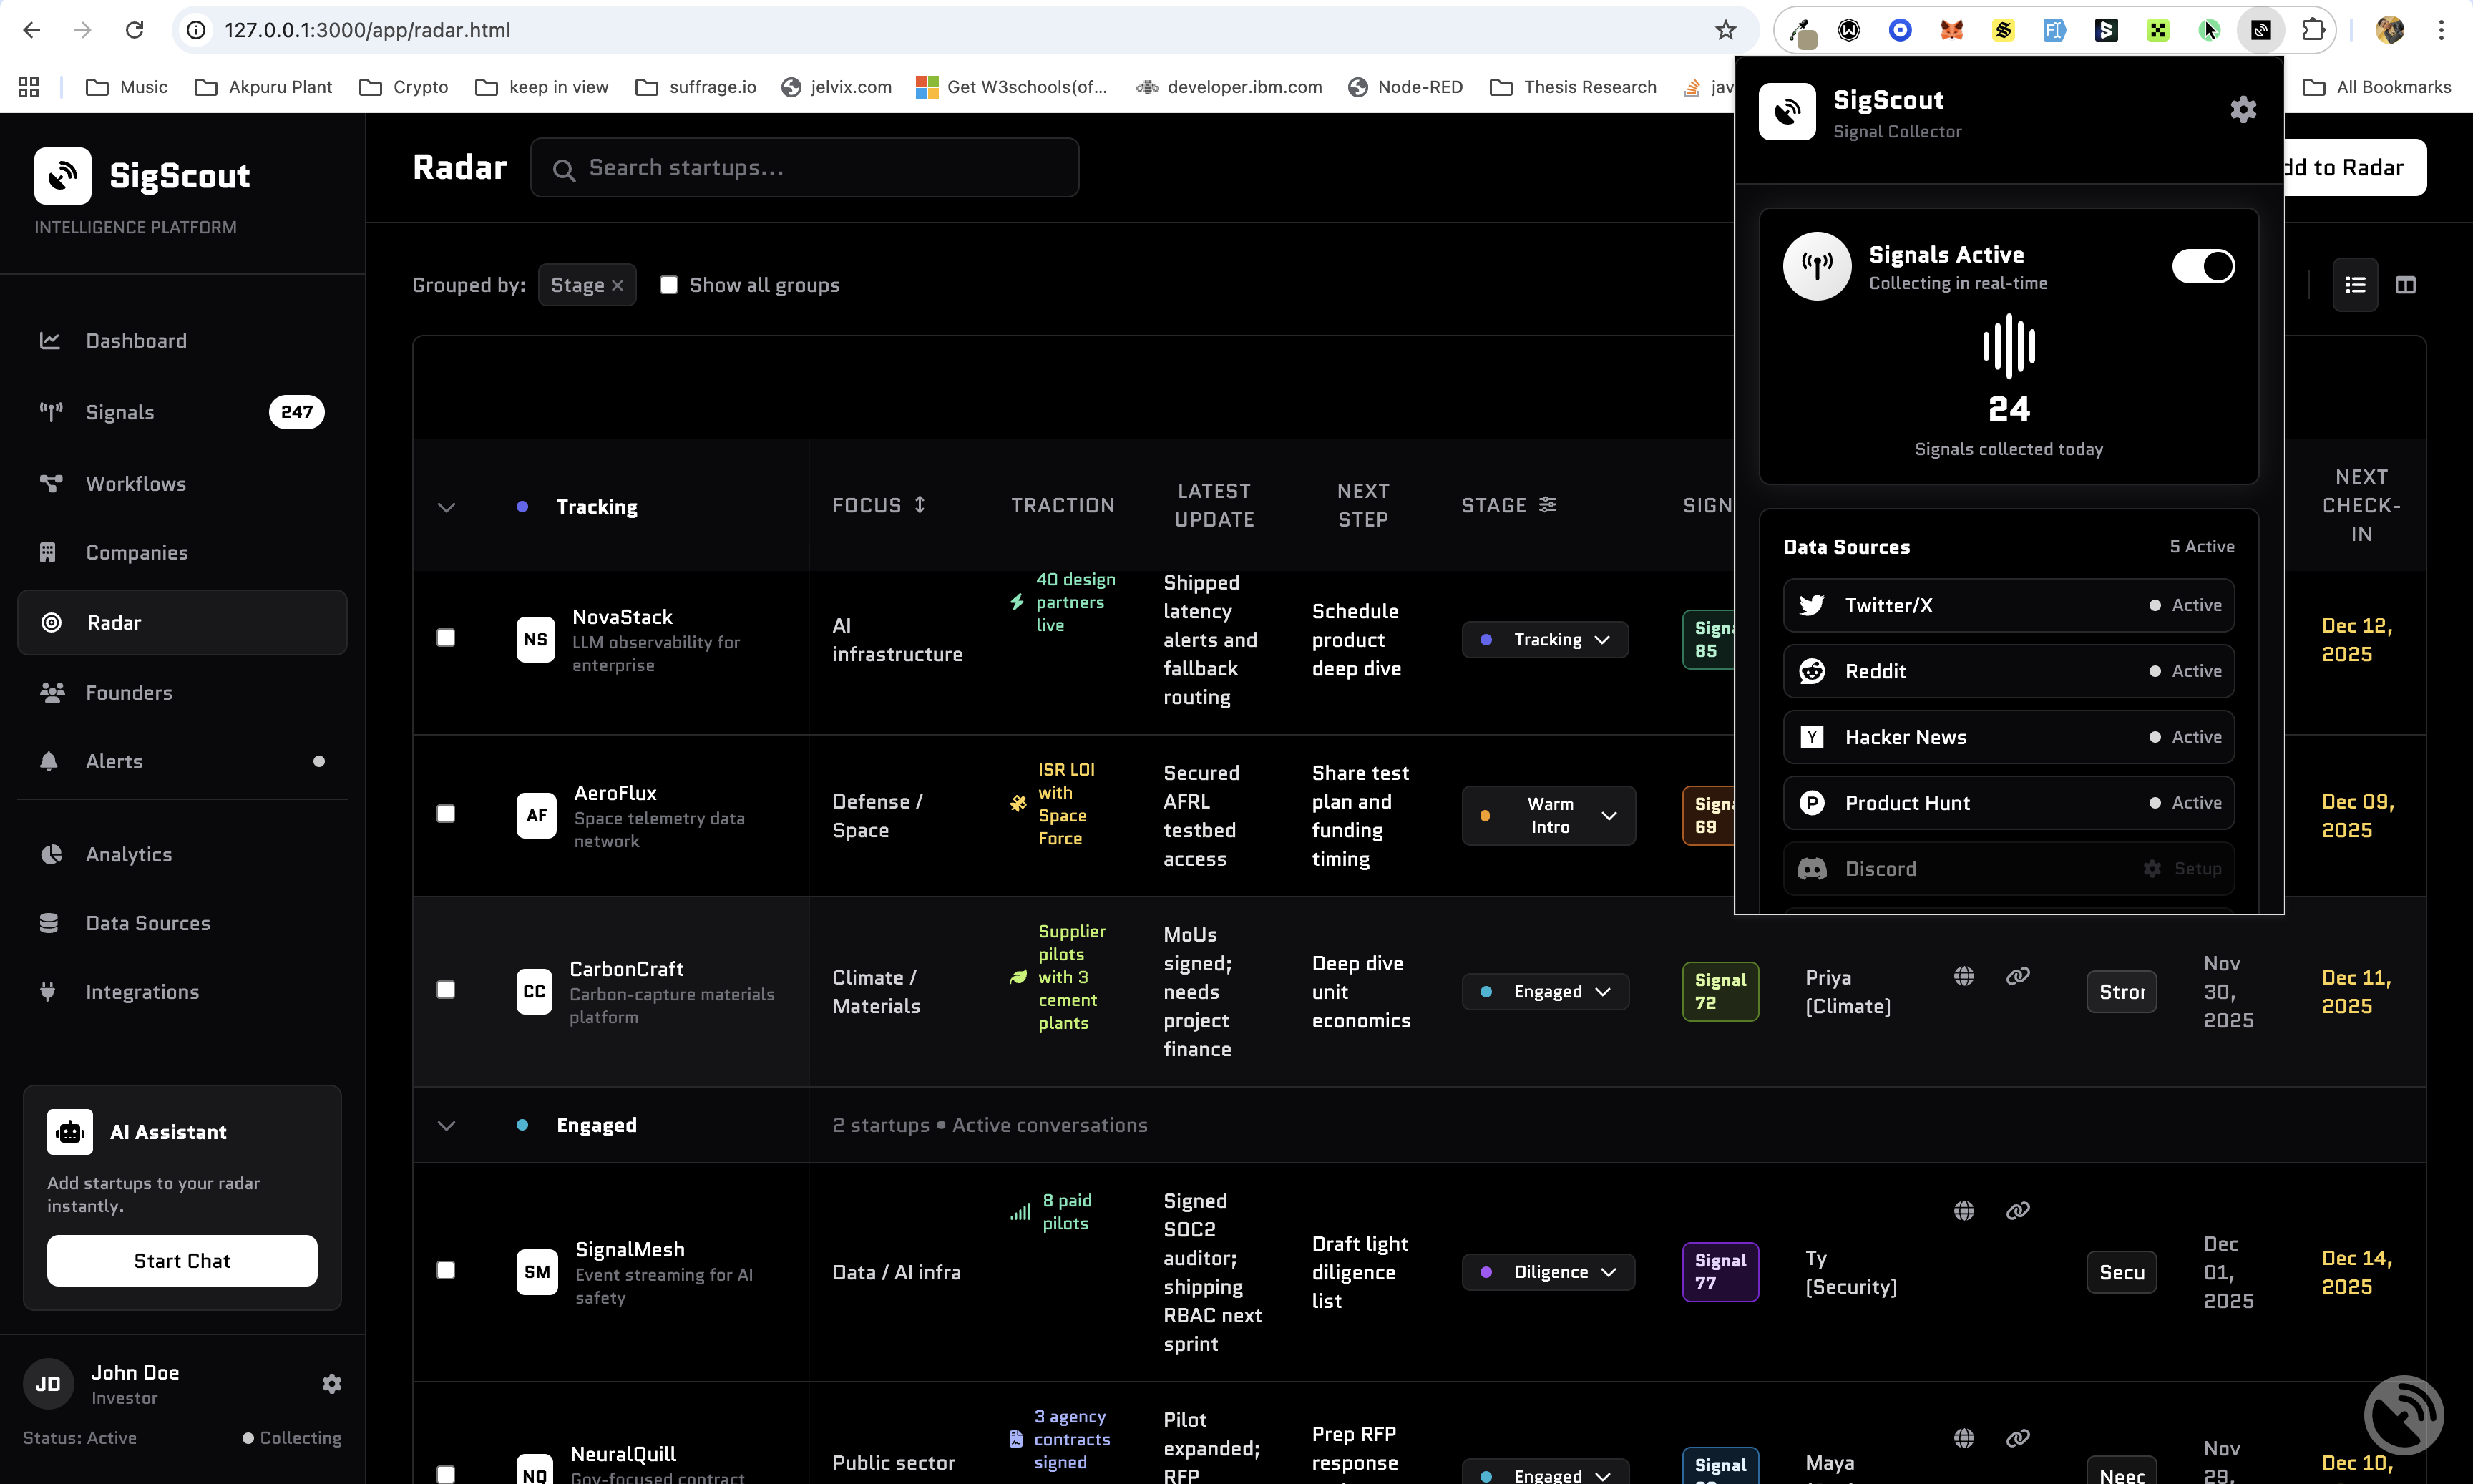Click the floating SigScout logo bottom right
The width and height of the screenshot is (2473, 1484).
pyautogui.click(x=2404, y=1414)
